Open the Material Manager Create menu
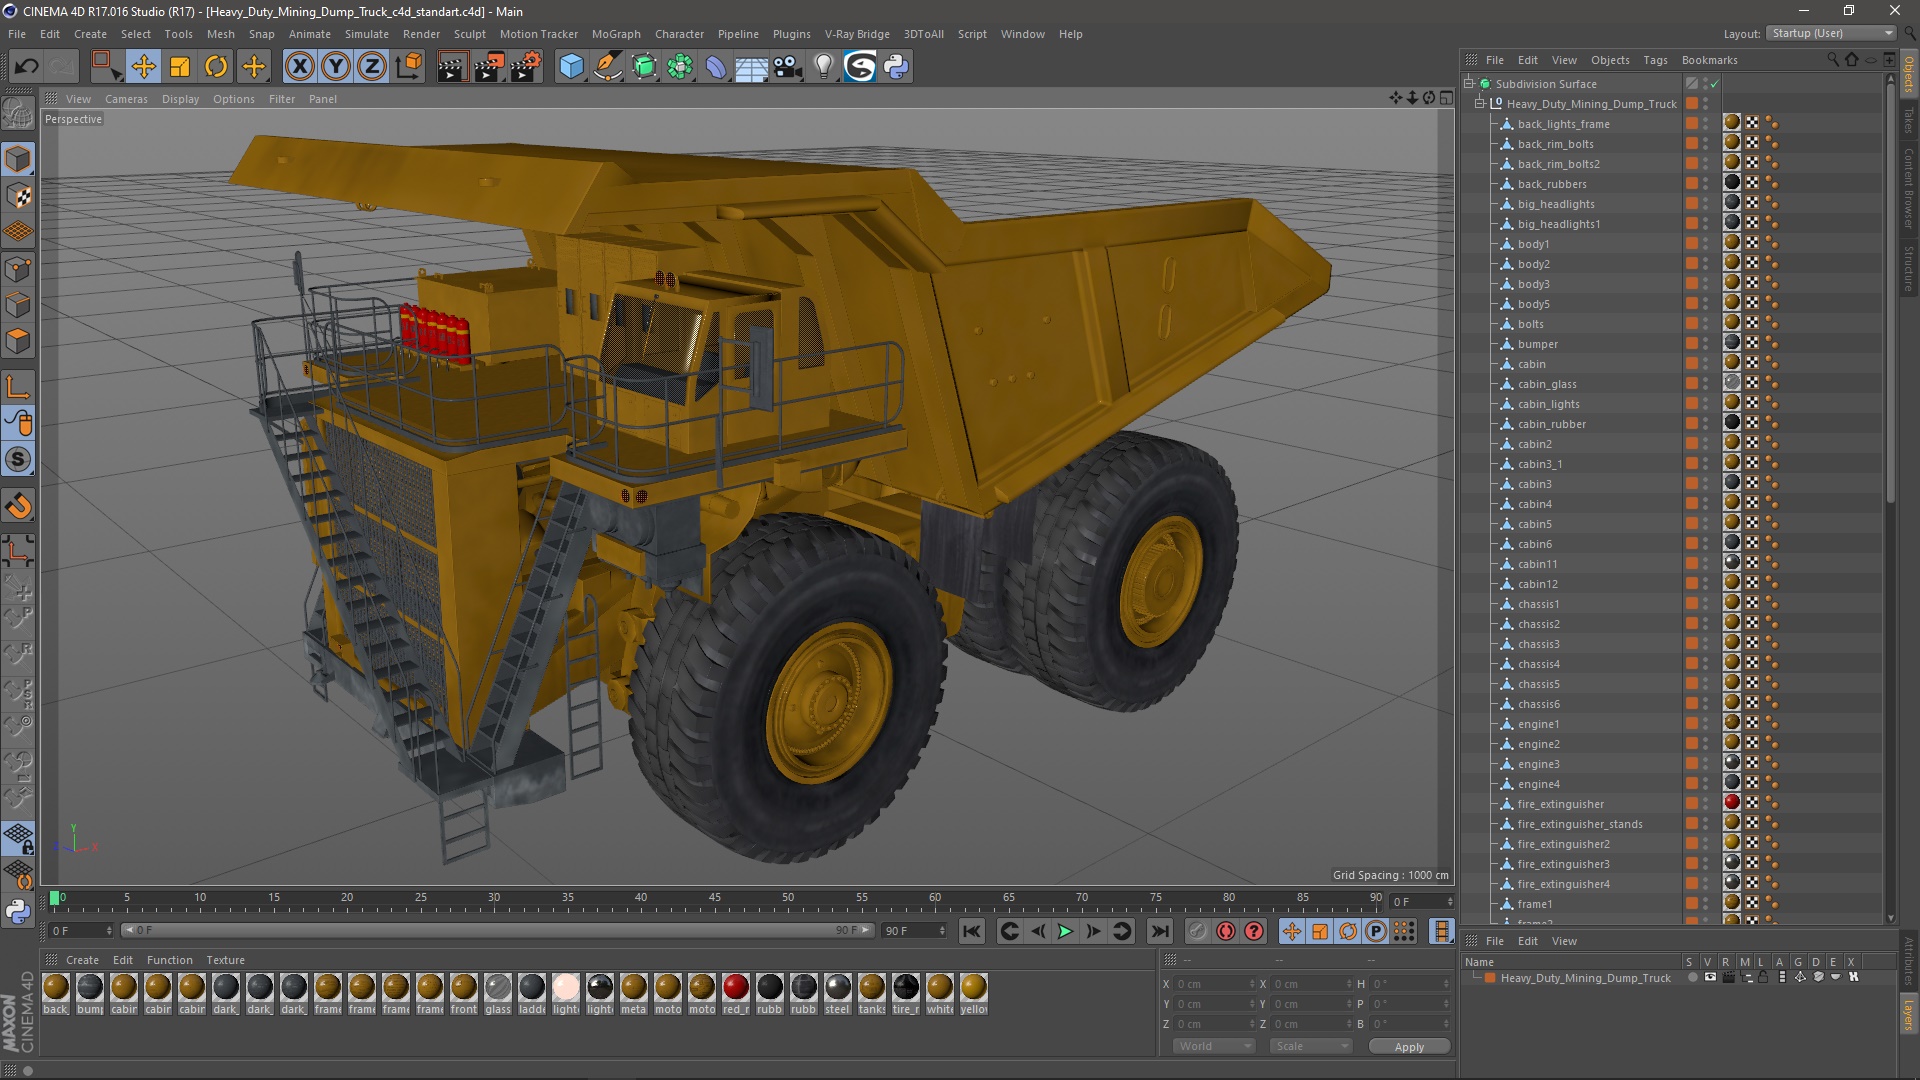 [82, 960]
